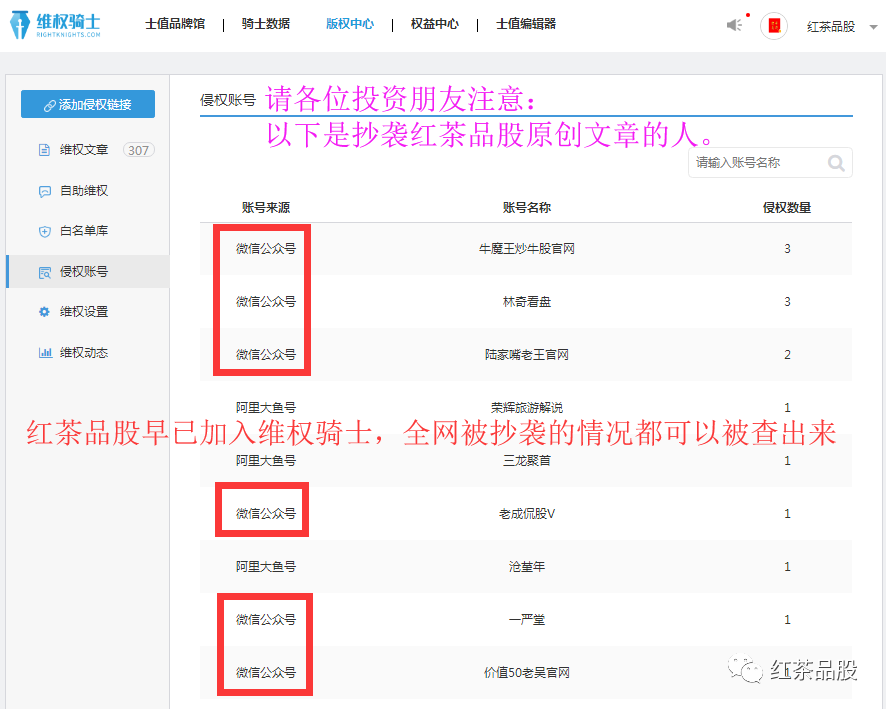Click the 307 count badge

tap(138, 150)
